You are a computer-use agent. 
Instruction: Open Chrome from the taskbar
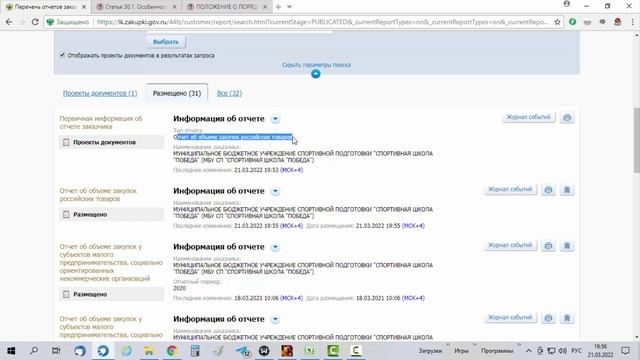pyautogui.click(x=172, y=351)
